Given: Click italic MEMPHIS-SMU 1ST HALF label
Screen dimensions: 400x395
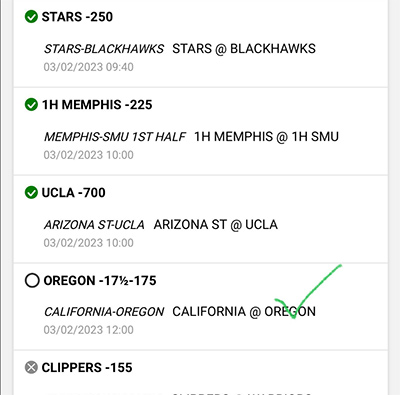Looking at the screenshot, I should (115, 137).
